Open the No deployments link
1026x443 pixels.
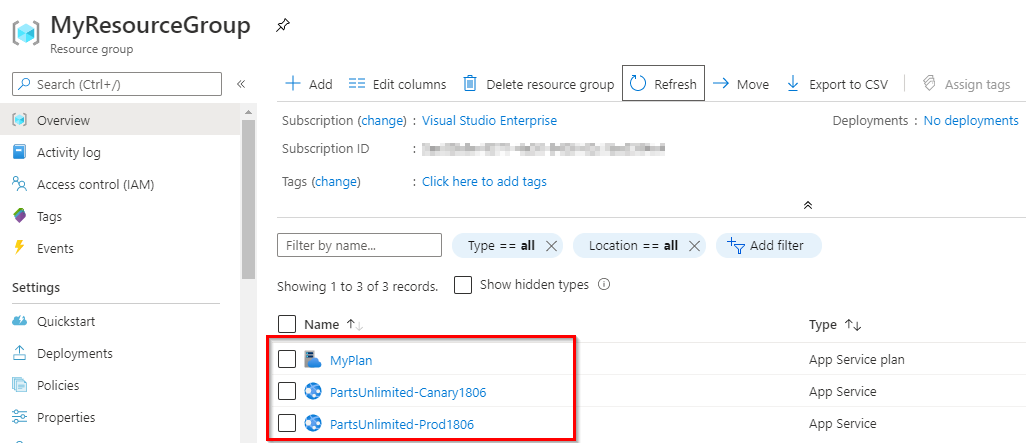(x=971, y=120)
